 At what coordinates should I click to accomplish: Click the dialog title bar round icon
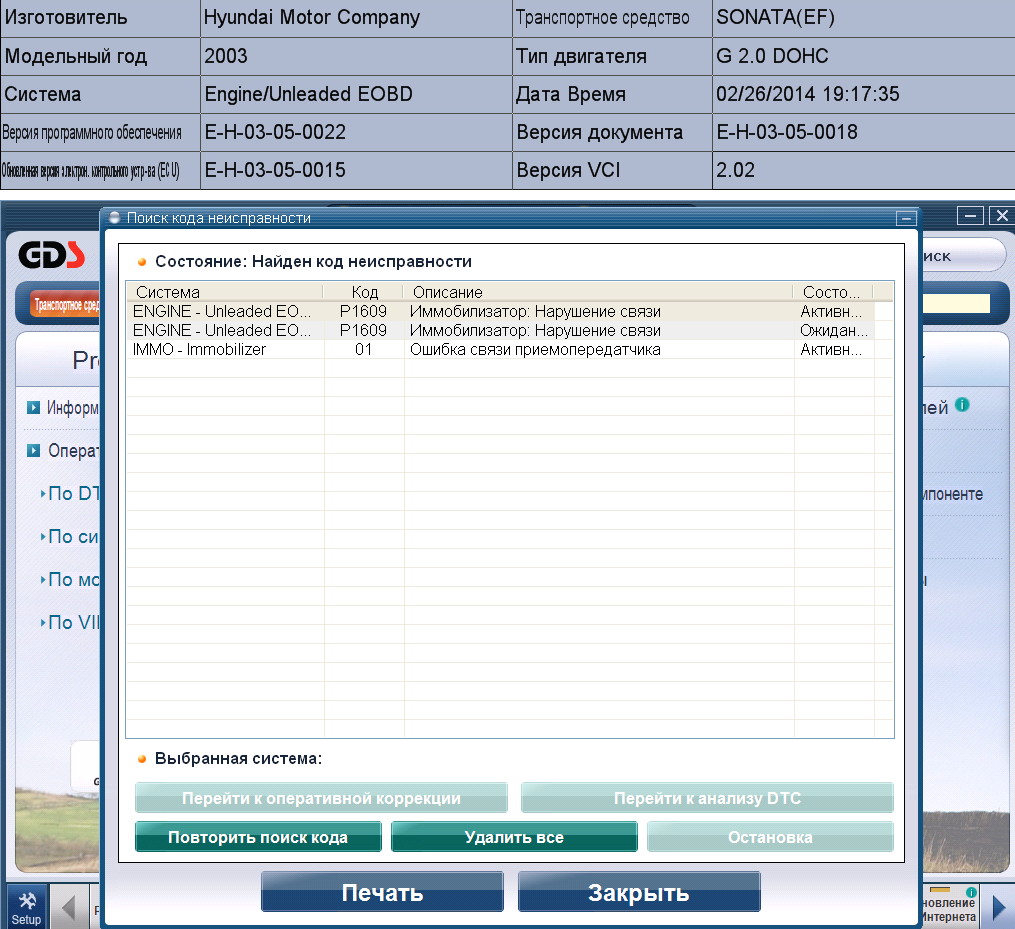pos(115,218)
